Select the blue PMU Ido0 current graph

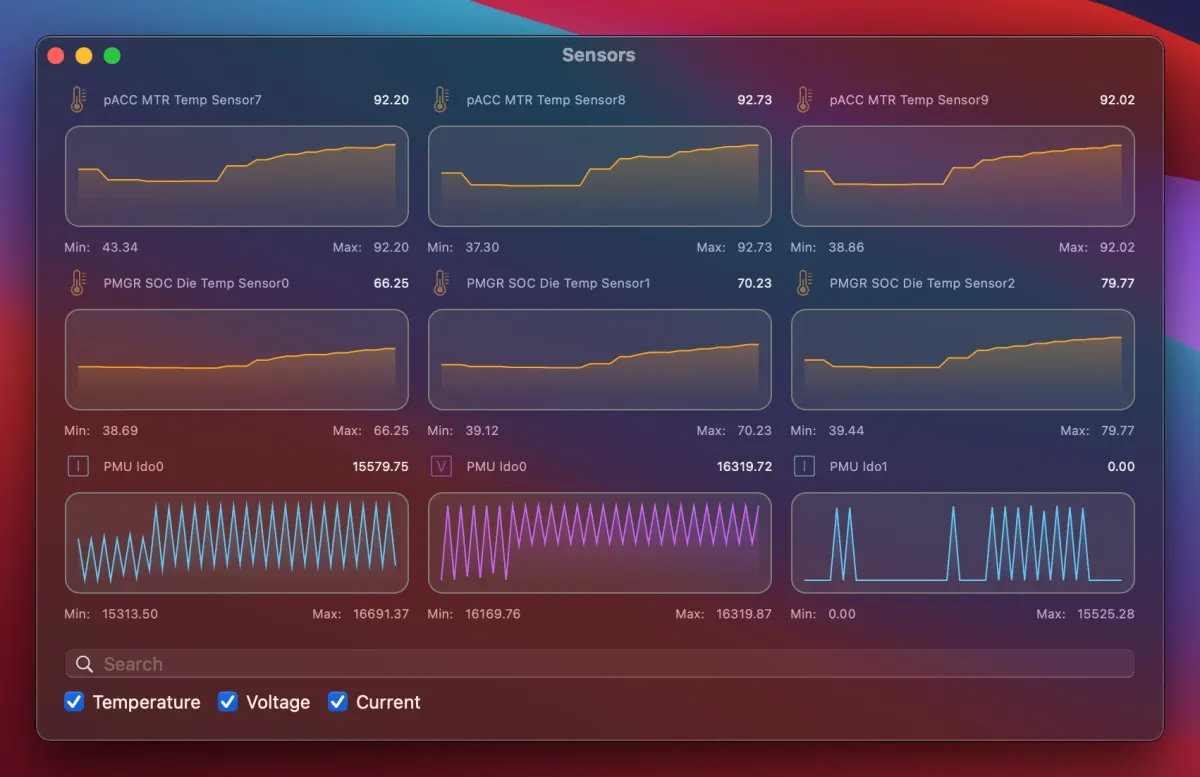click(x=237, y=542)
